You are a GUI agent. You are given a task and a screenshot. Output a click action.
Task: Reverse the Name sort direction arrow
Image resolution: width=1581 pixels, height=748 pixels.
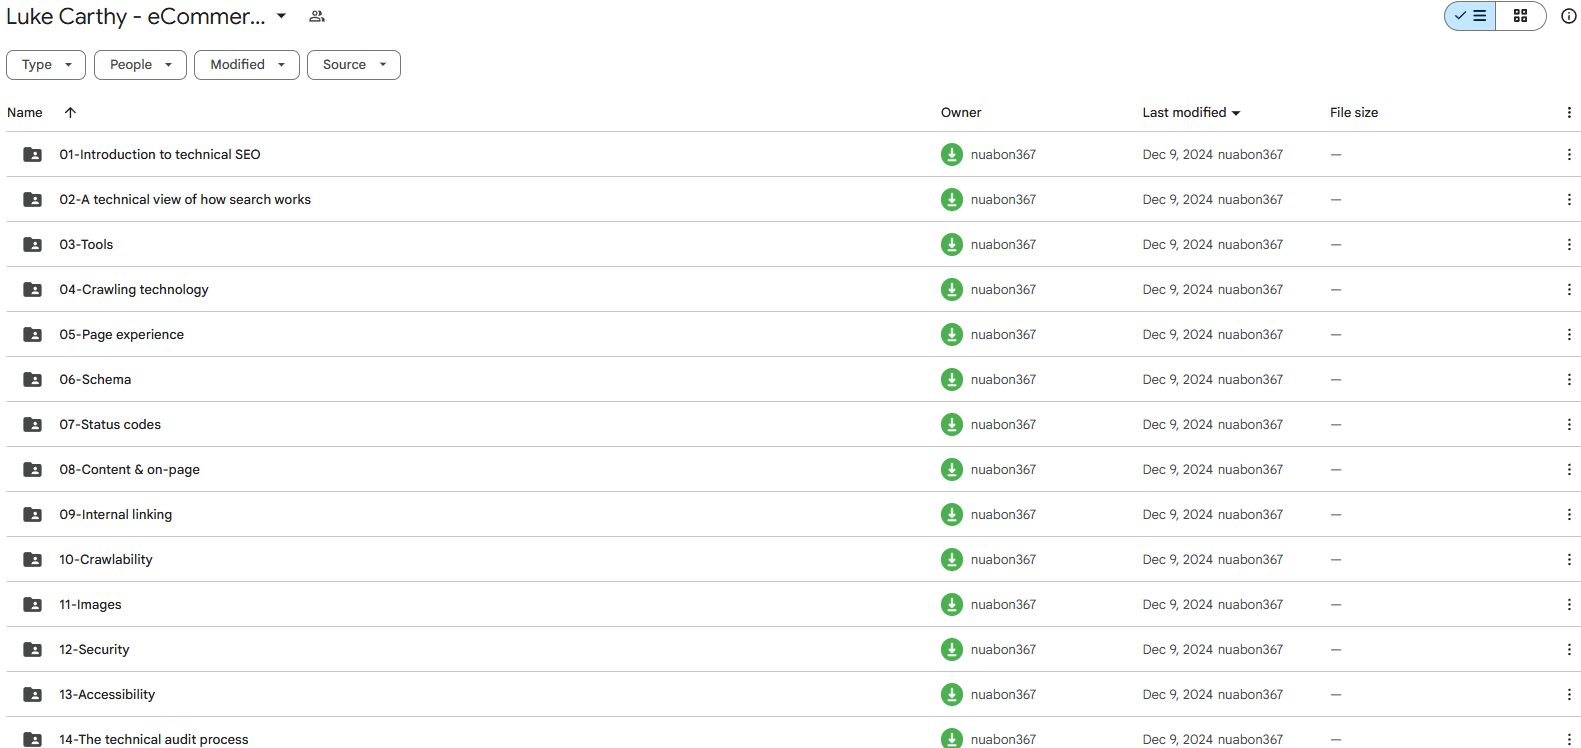click(70, 113)
